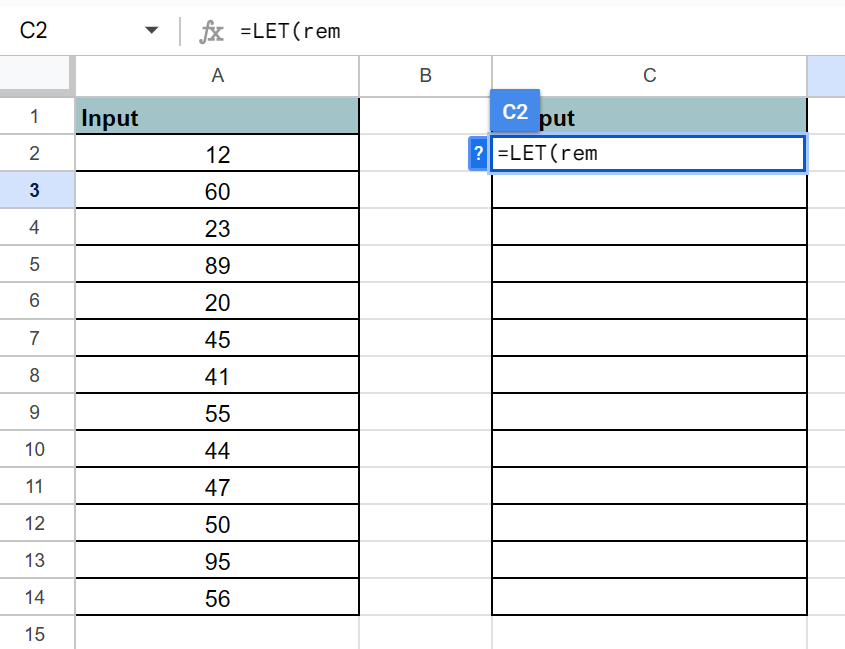845x649 pixels.
Task: Click the select-all corner box
Action: point(37,75)
